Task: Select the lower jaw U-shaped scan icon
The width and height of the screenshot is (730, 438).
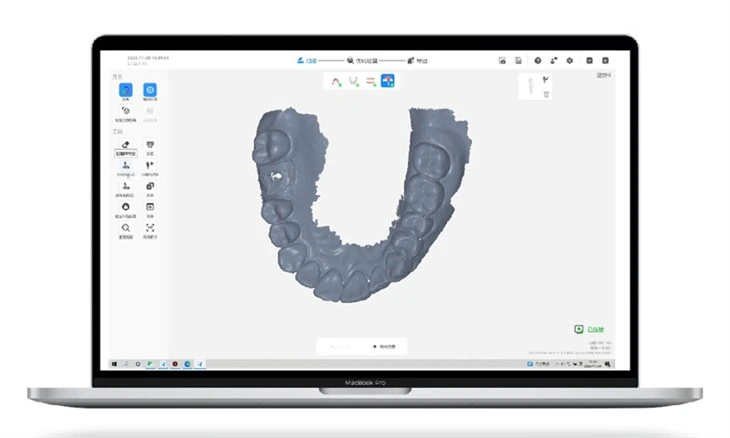Action: [354, 81]
